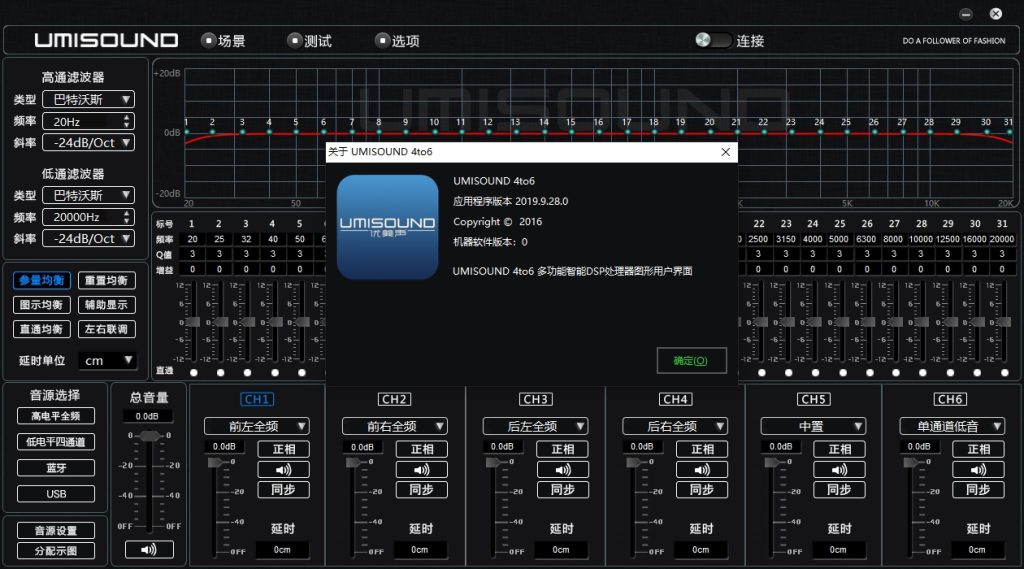Image resolution: width=1024 pixels, height=569 pixels.
Task: Toggle bypass dot under EQ band 22
Action: pyautogui.click(x=761, y=372)
